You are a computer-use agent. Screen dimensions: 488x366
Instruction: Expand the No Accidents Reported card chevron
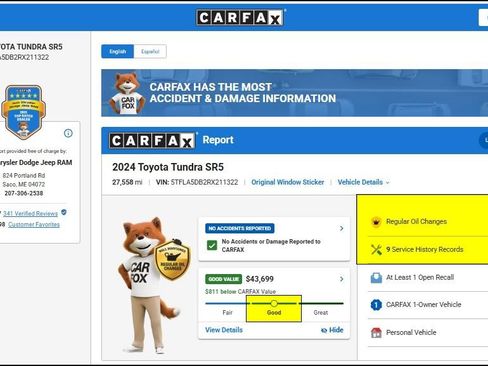click(x=341, y=228)
